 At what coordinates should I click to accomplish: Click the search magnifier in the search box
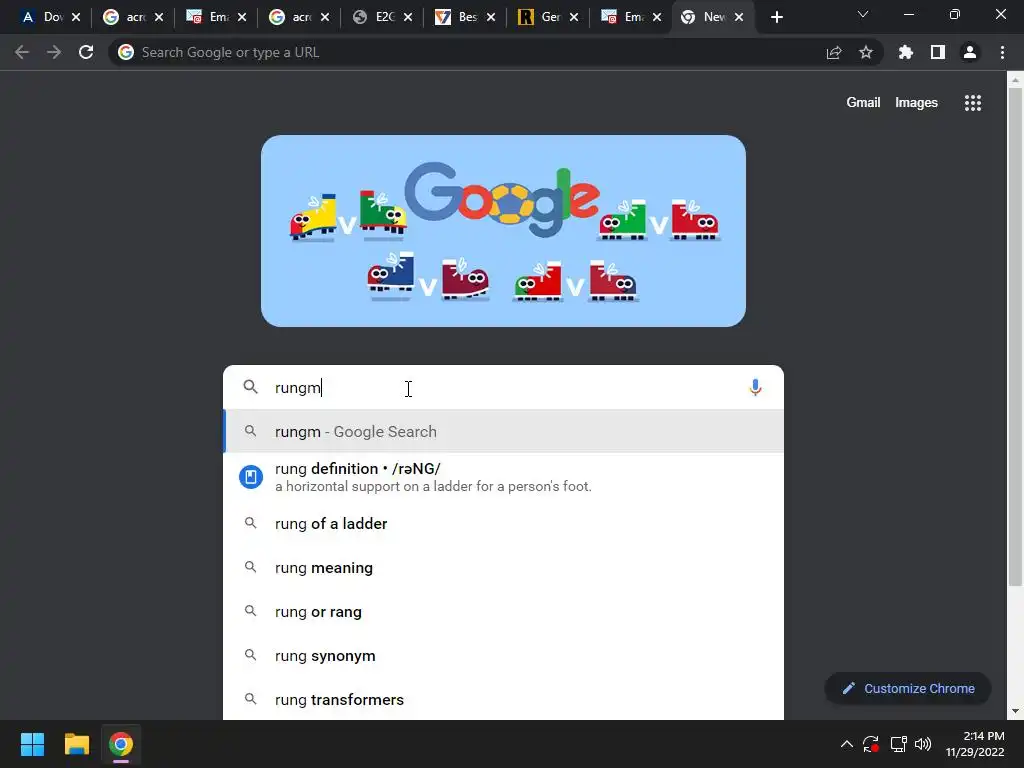(x=250, y=387)
